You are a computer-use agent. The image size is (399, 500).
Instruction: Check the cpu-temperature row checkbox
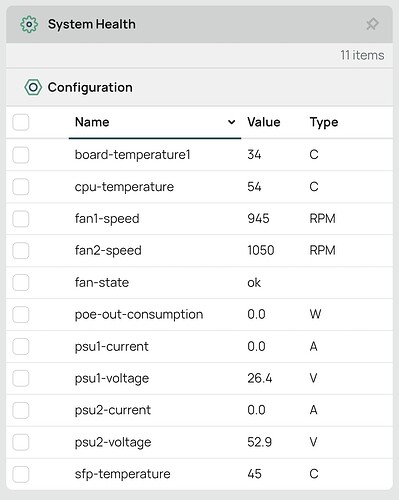click(x=21, y=187)
